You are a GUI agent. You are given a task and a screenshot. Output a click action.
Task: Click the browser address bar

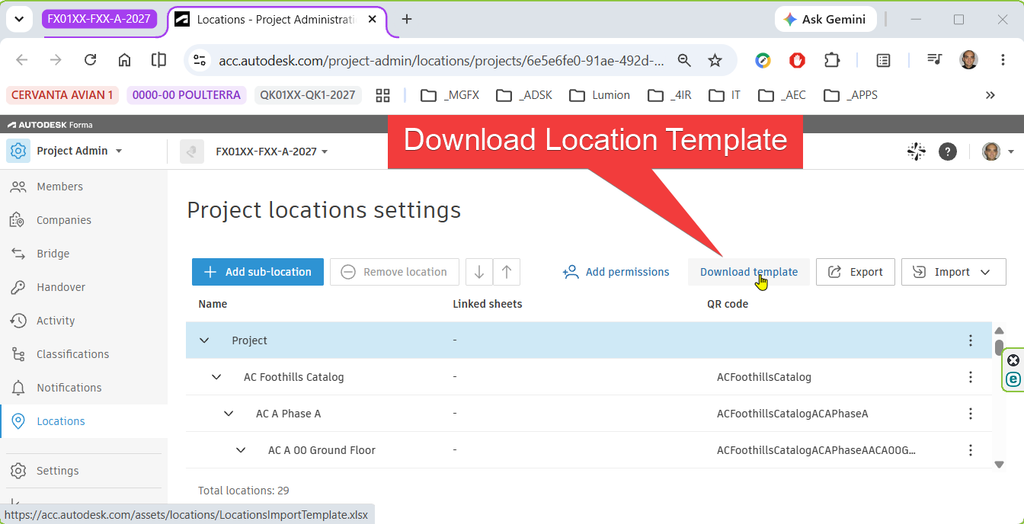point(442,61)
